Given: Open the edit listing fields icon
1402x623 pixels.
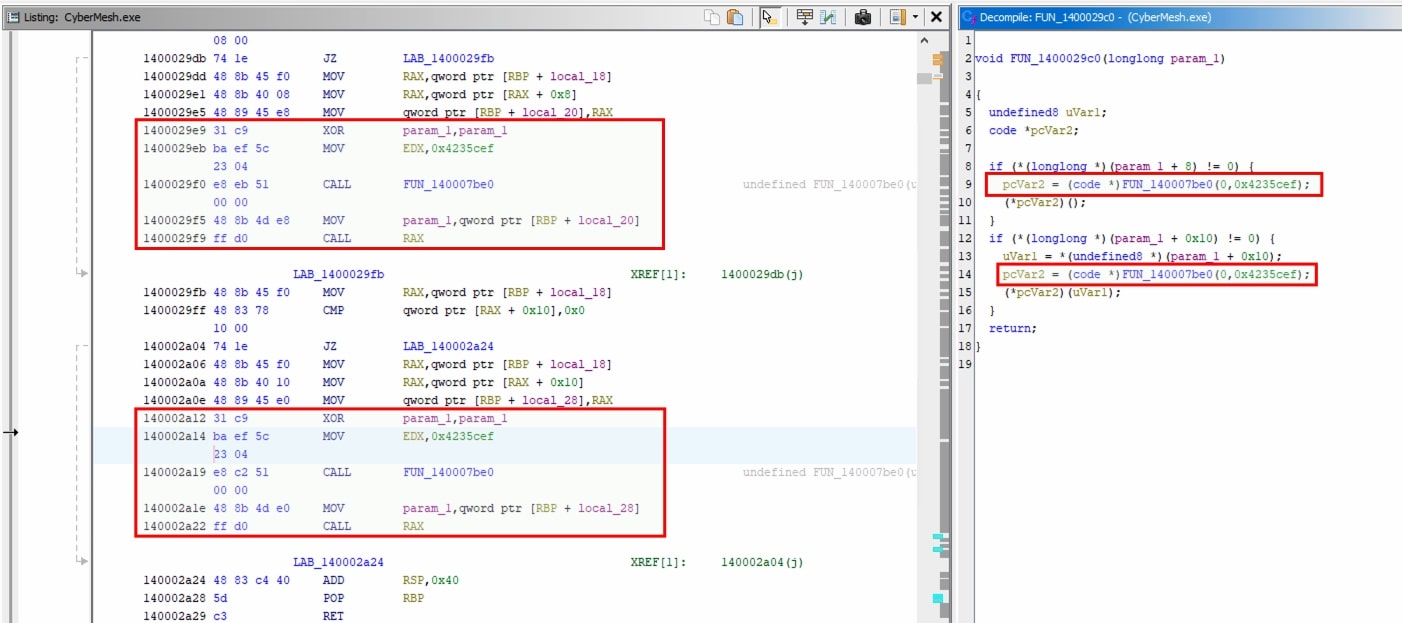Looking at the screenshot, I should 804,17.
